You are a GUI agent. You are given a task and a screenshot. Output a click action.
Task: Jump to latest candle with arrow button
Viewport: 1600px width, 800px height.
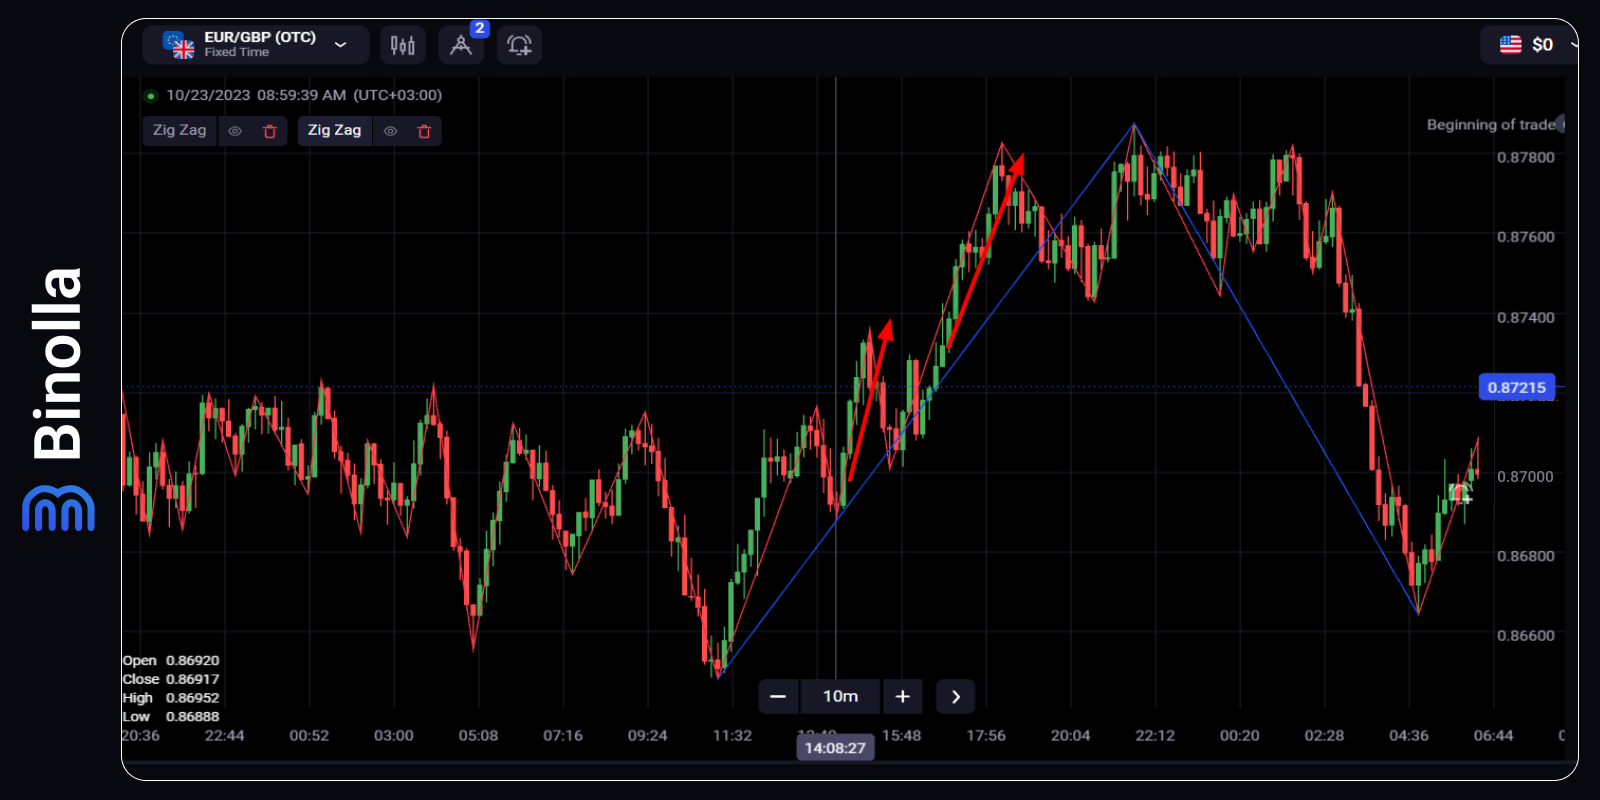point(955,696)
